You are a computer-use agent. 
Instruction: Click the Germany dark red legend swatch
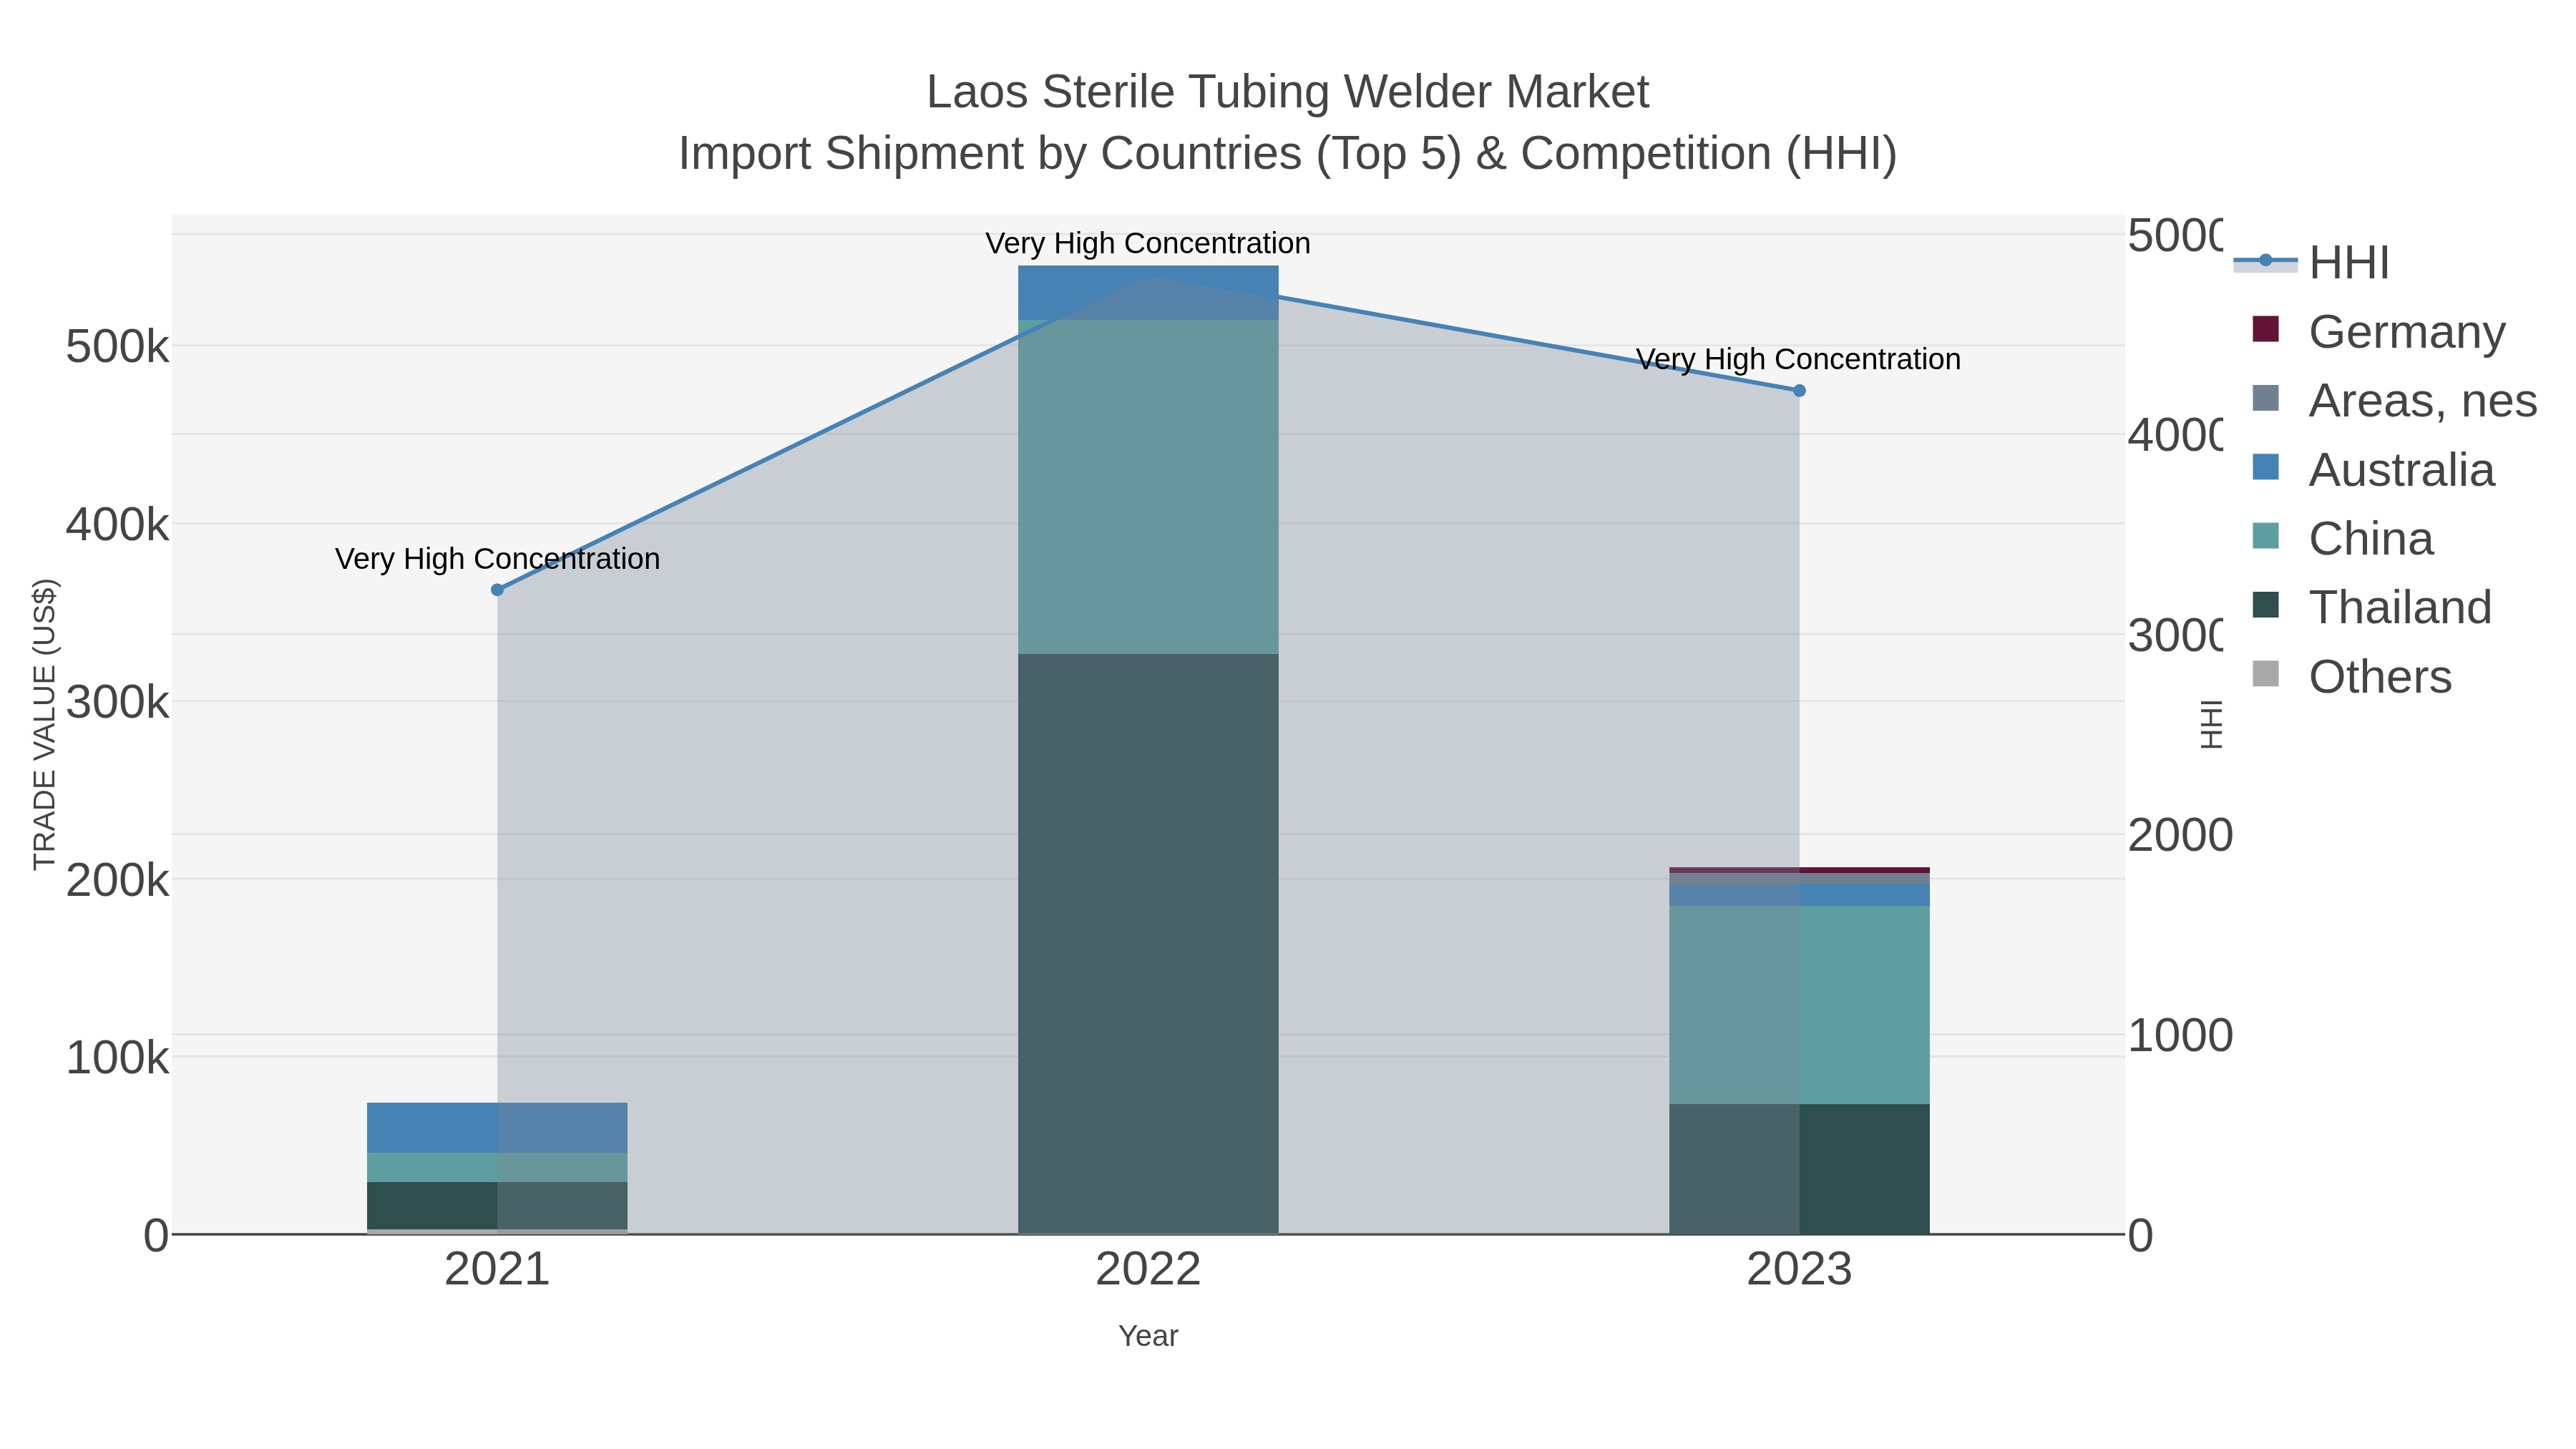[2266, 329]
